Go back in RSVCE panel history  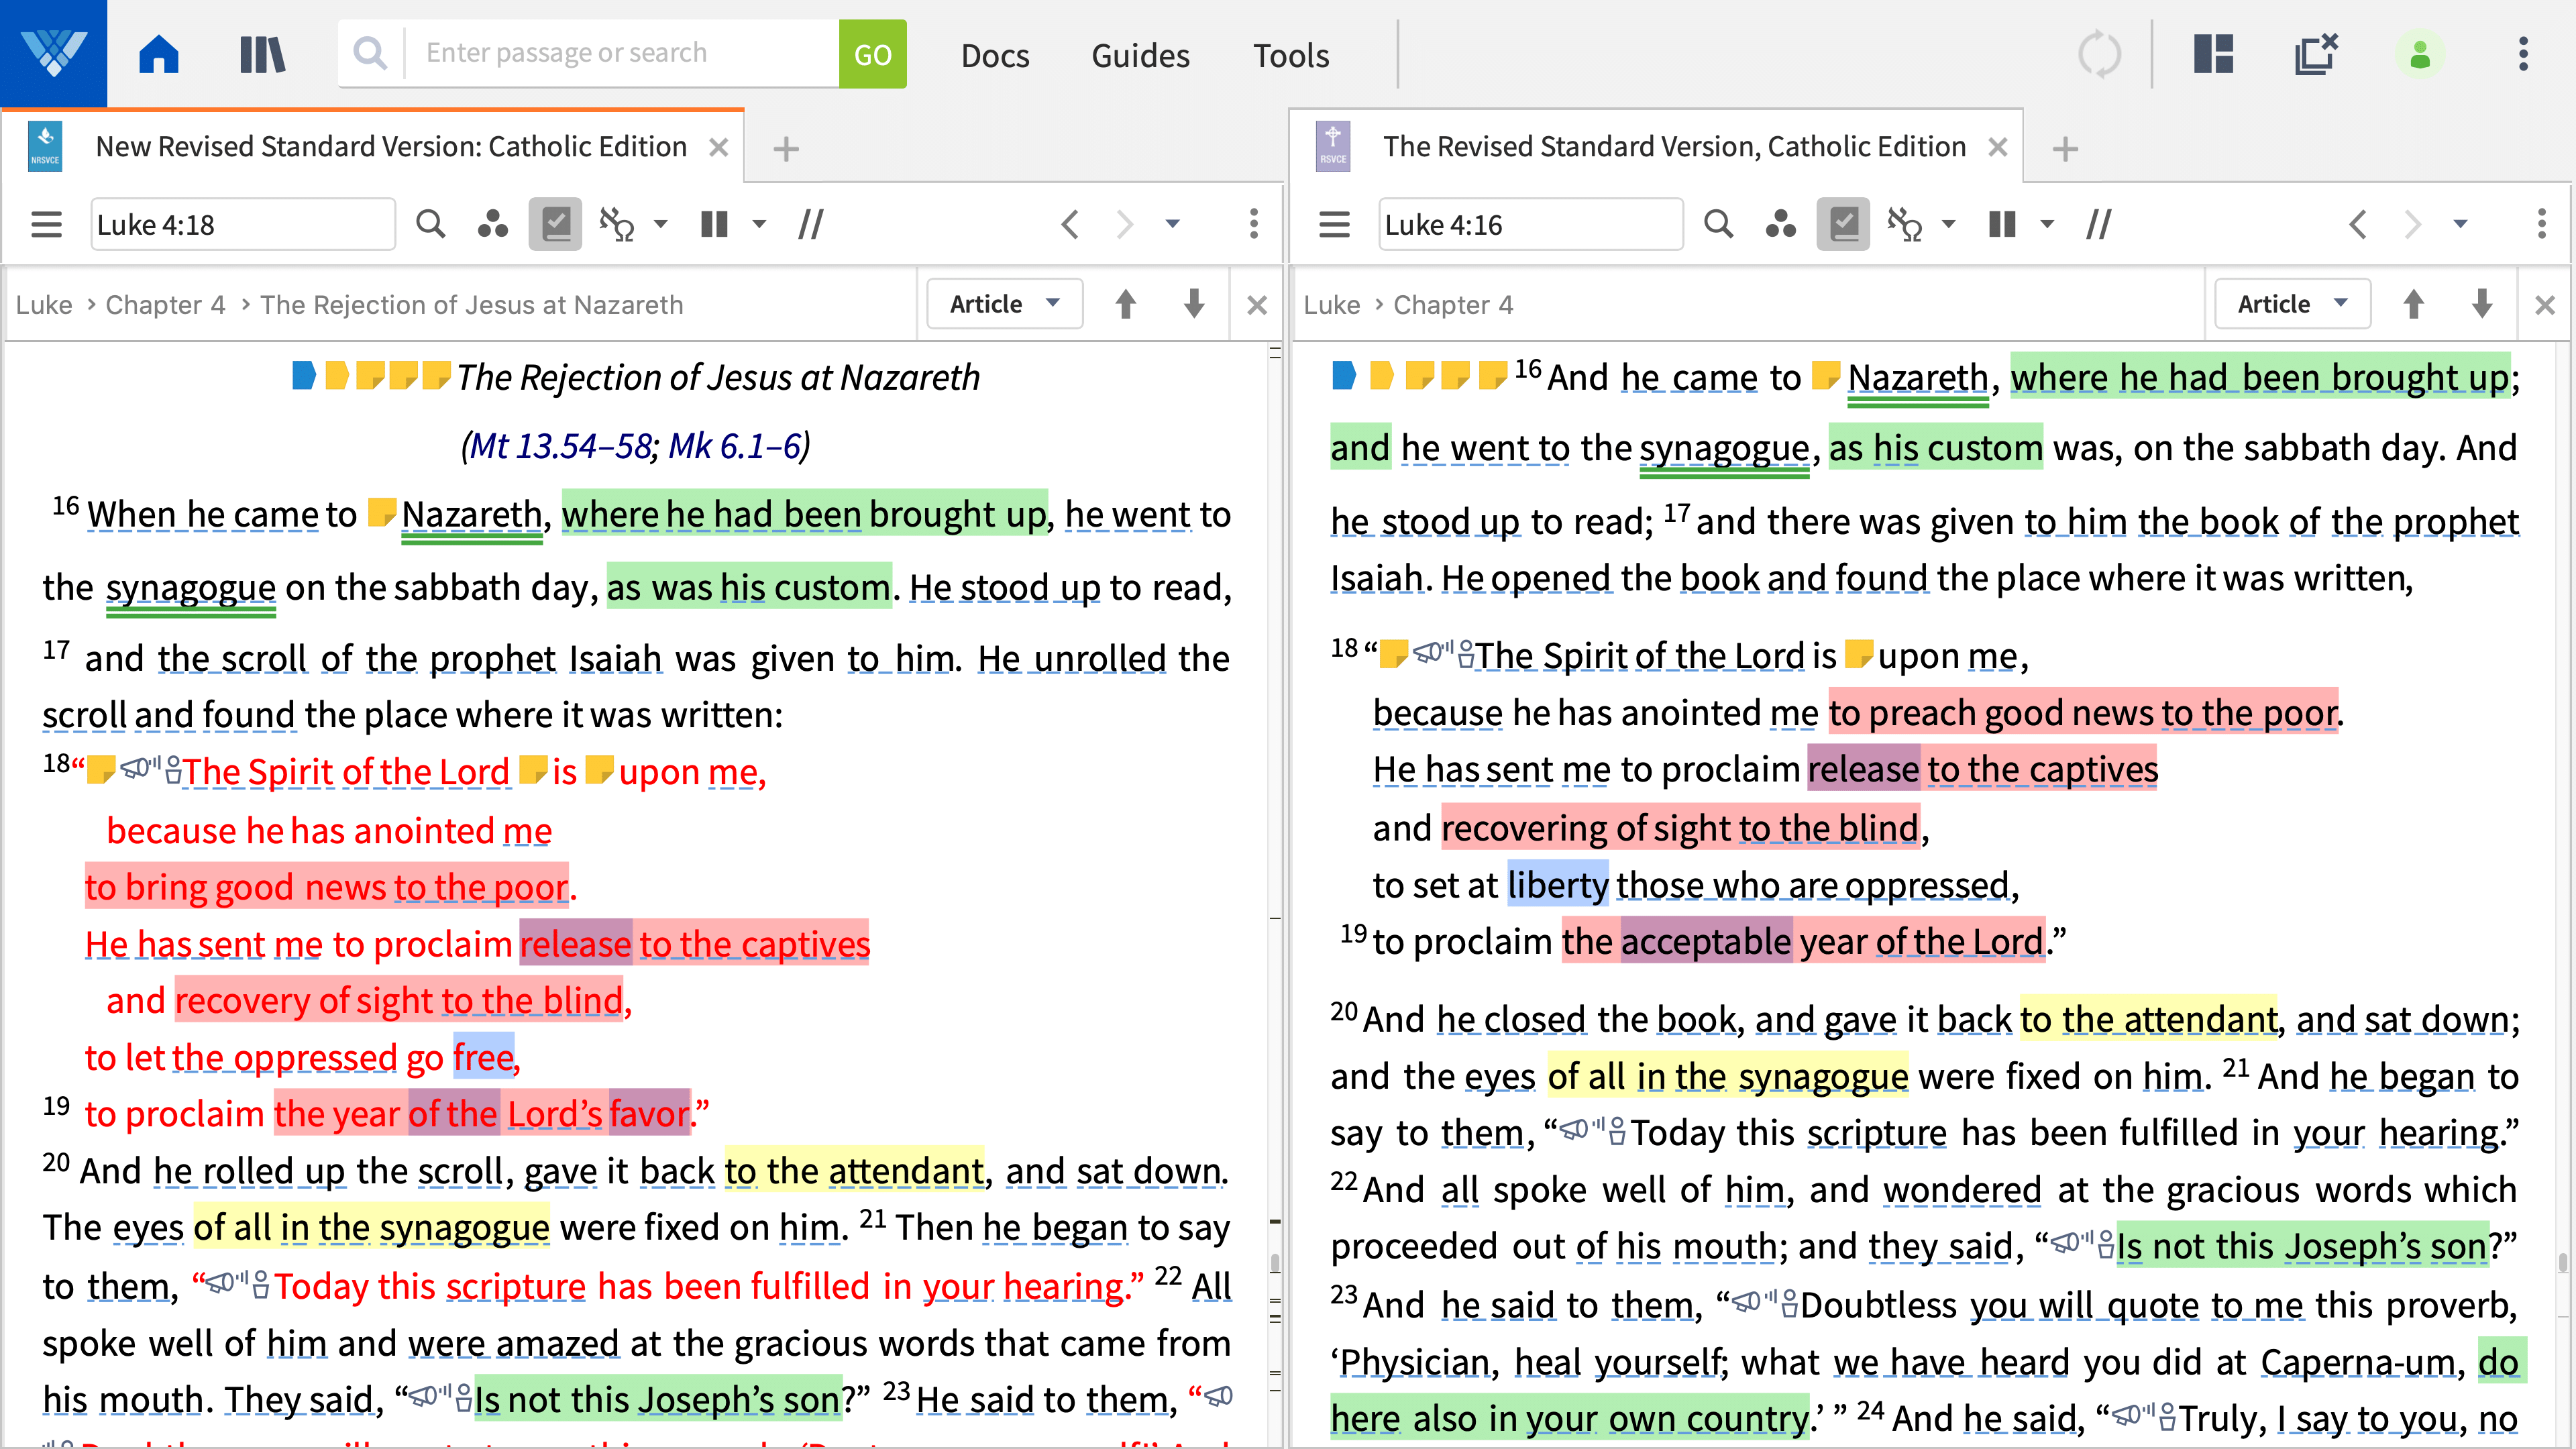(x=2358, y=224)
